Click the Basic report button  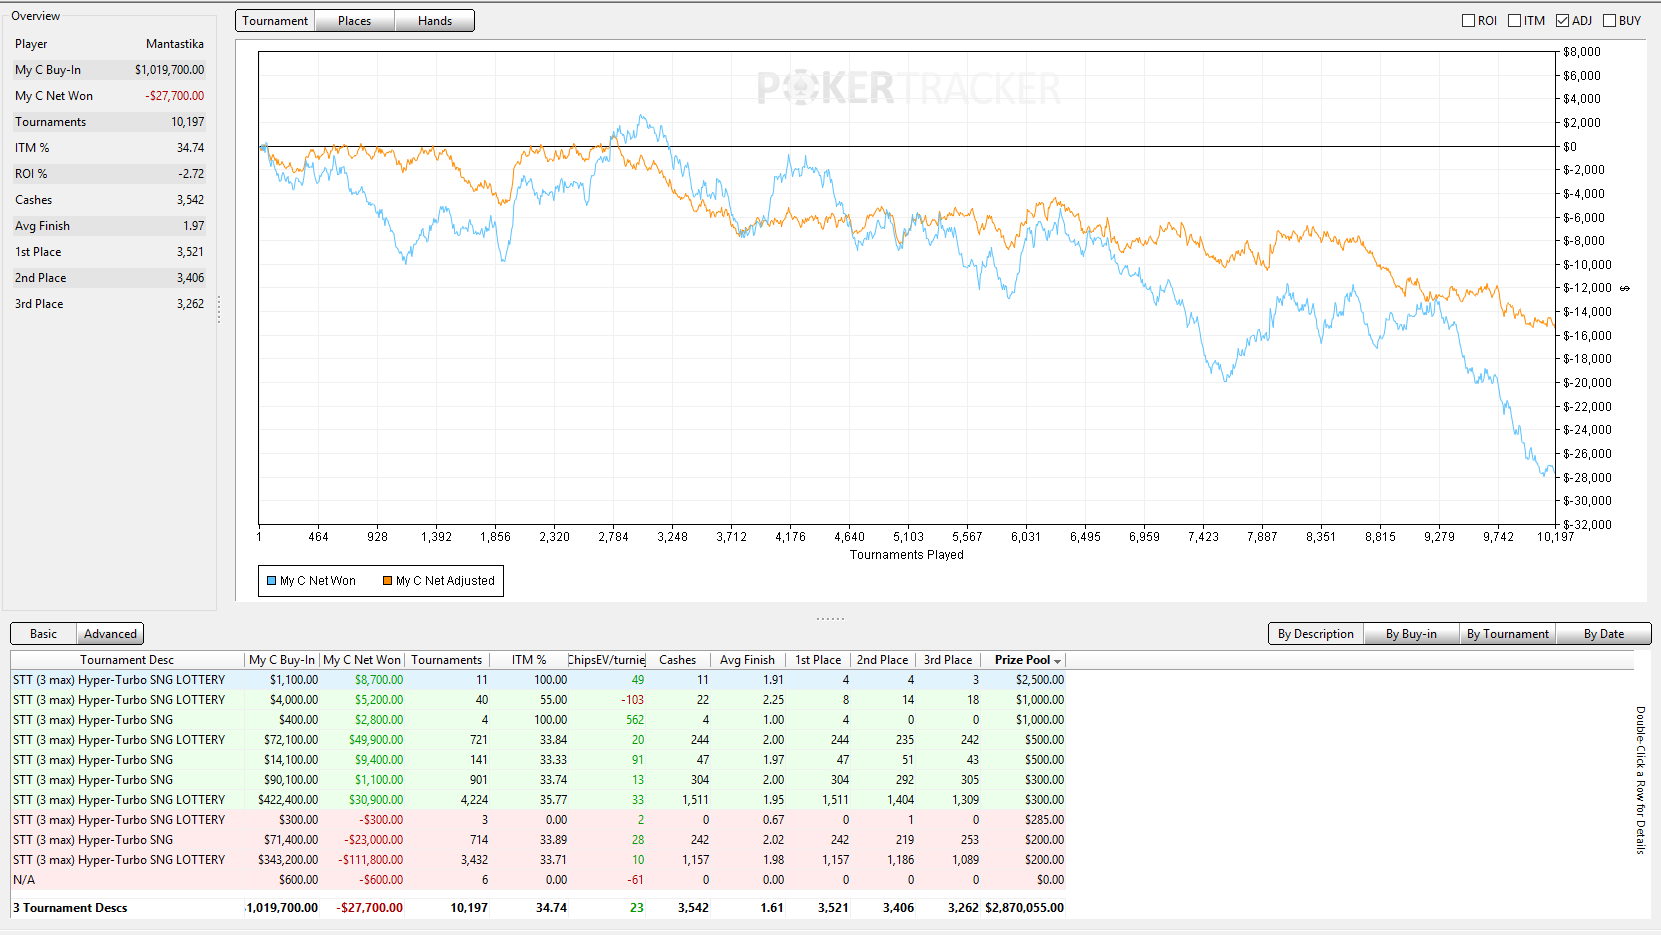point(43,634)
